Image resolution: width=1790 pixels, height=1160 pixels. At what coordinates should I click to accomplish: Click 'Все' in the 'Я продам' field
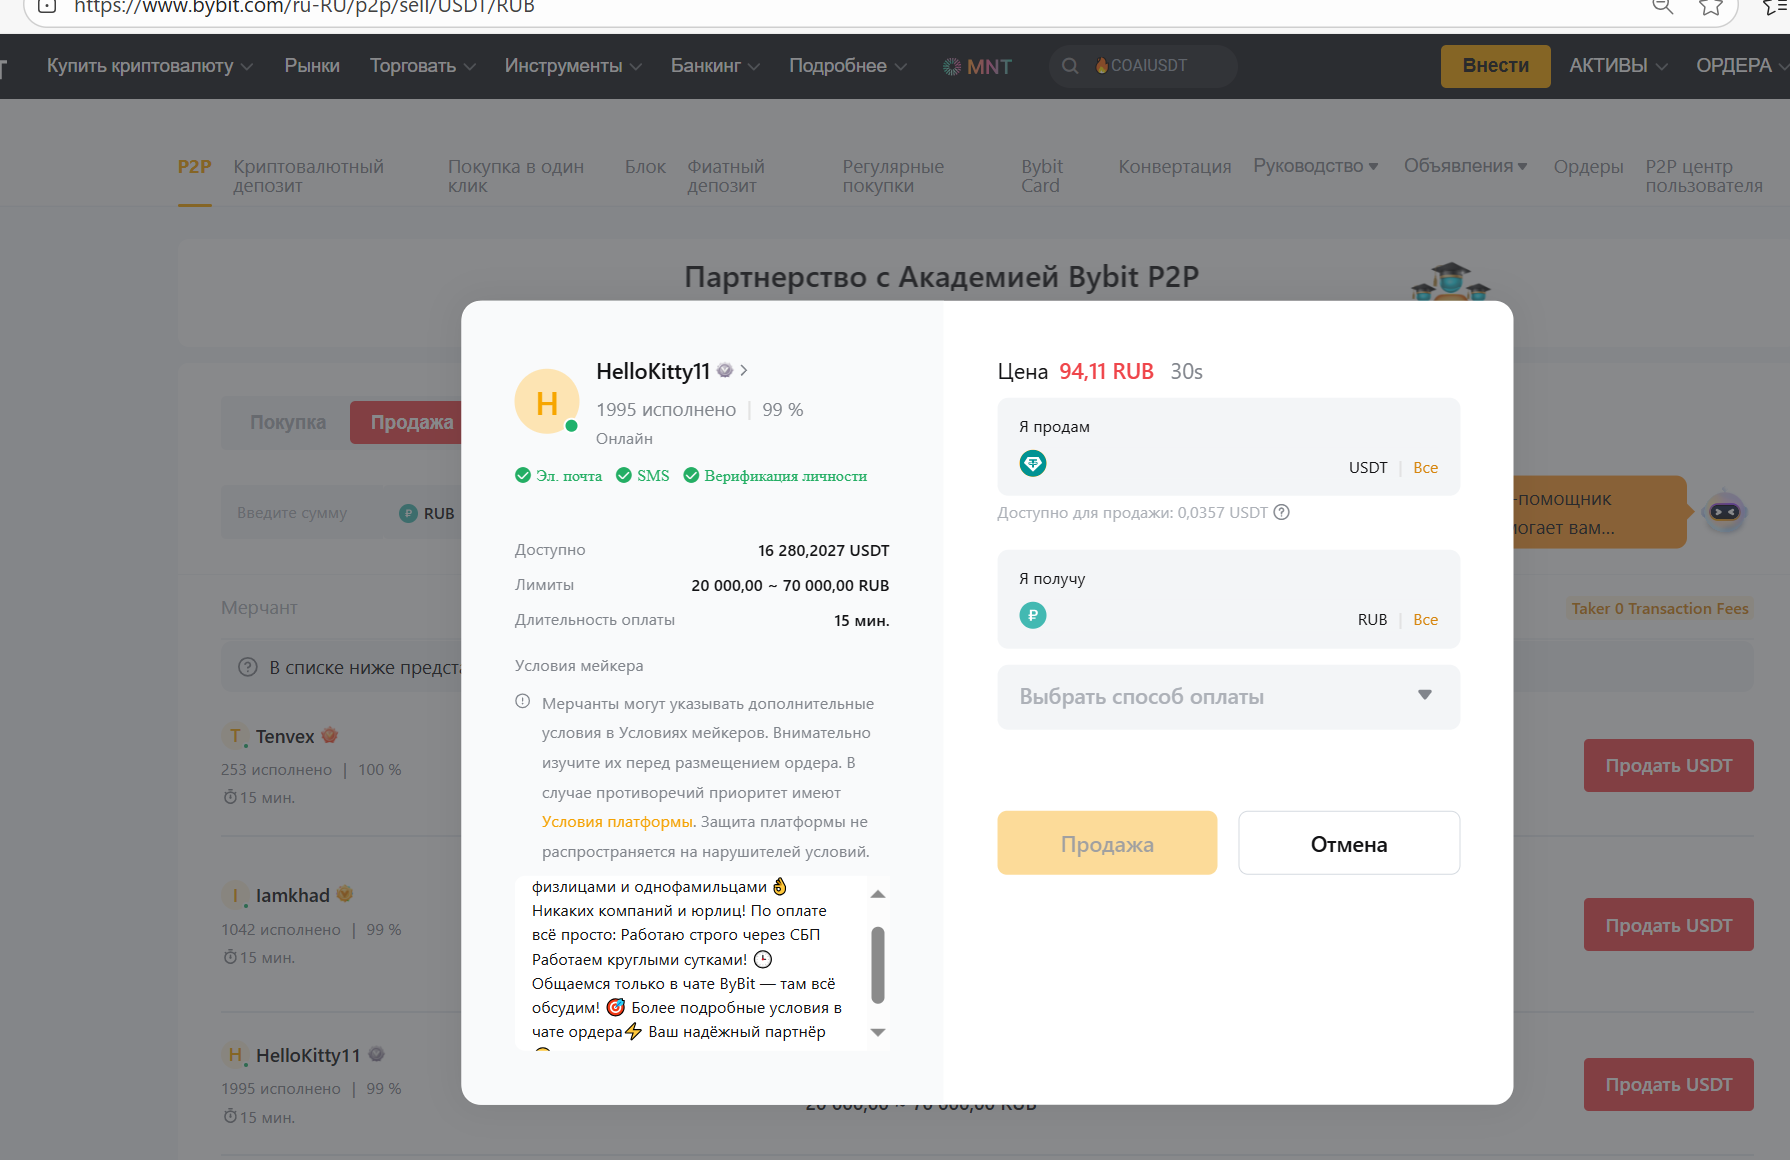click(x=1426, y=468)
